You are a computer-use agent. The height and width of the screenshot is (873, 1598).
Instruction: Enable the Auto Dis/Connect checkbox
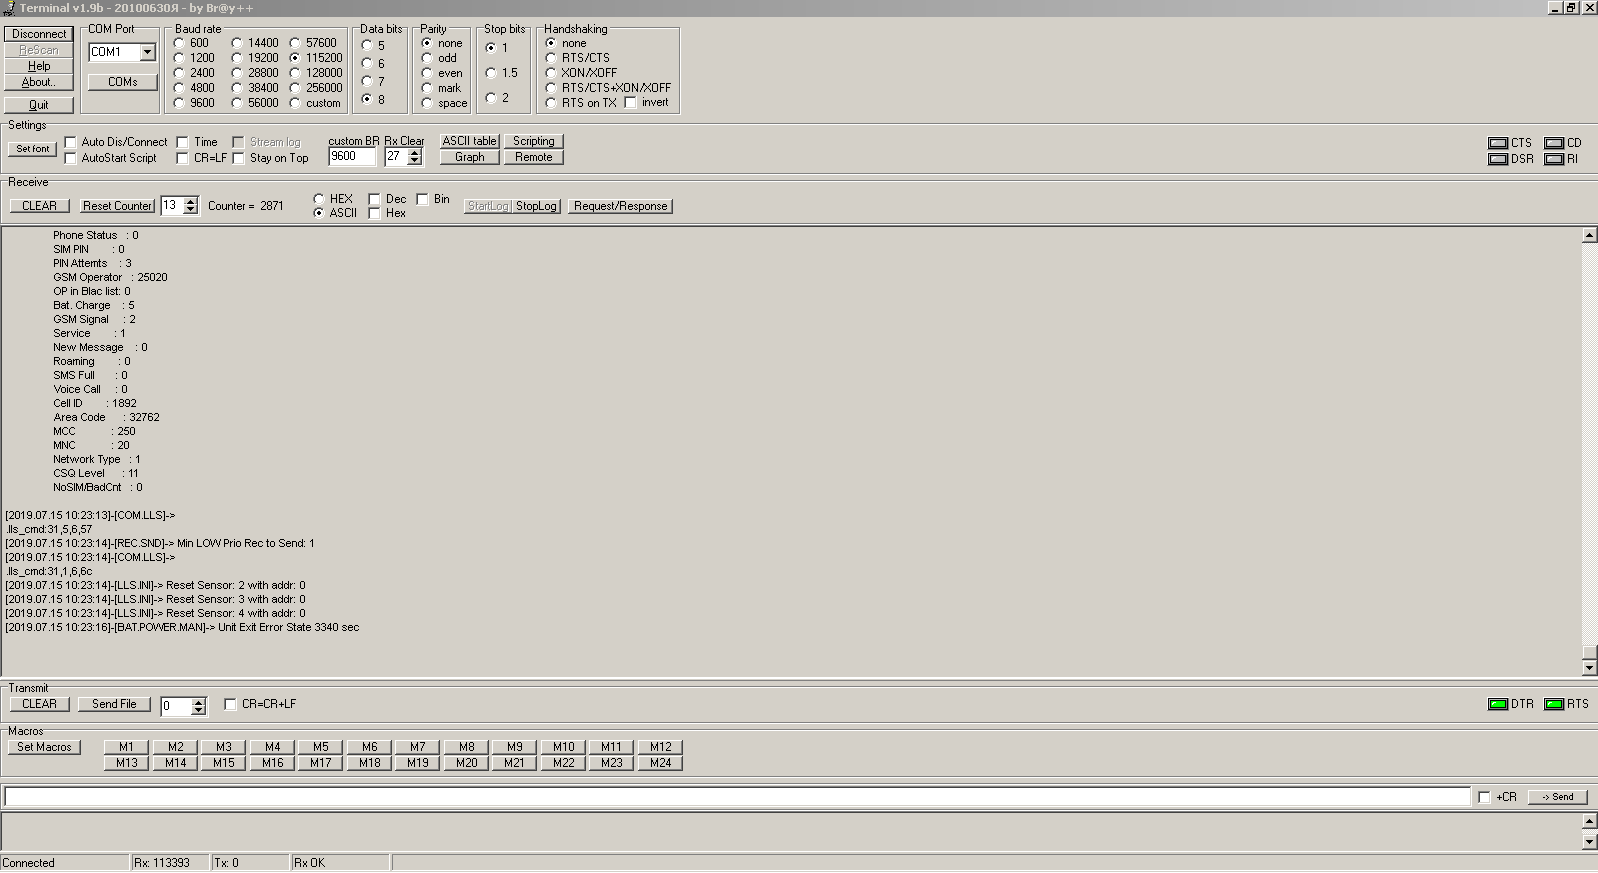click(x=71, y=142)
